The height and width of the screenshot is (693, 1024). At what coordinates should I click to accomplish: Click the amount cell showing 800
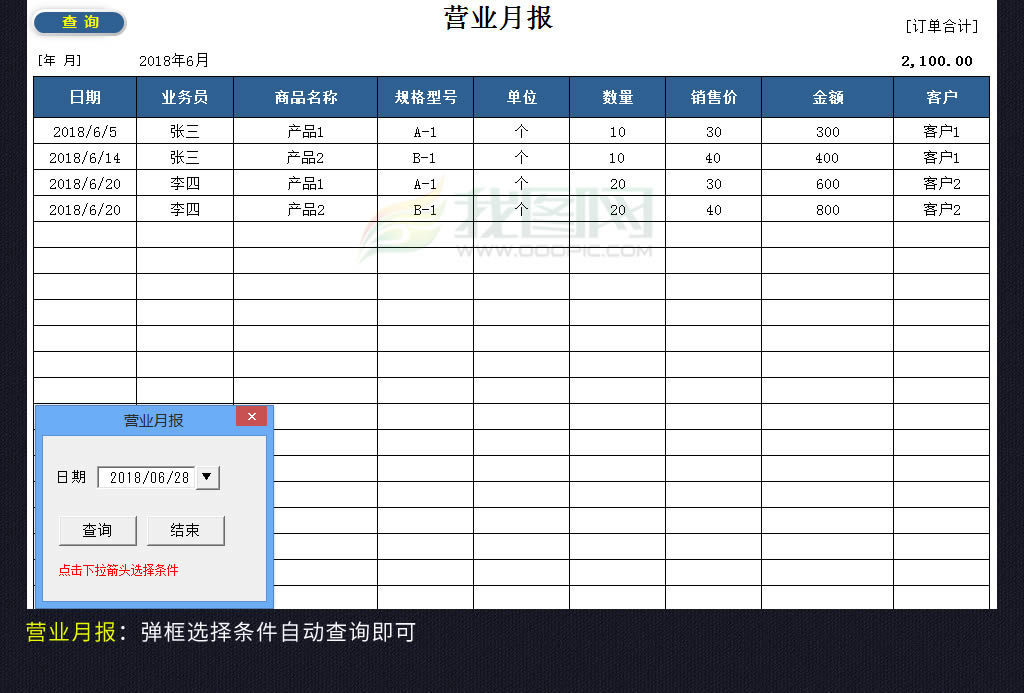pyautogui.click(x=827, y=210)
